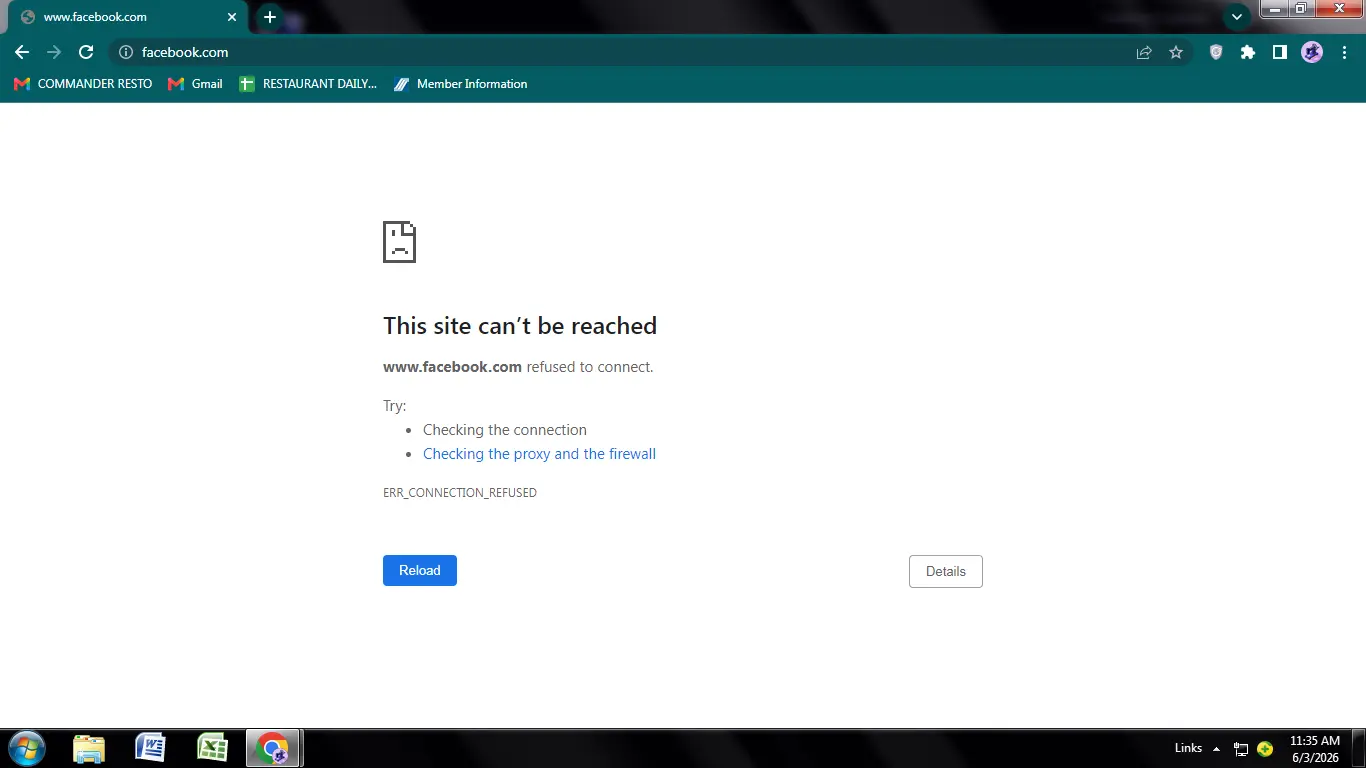Click the green tray notification icon

[1265, 748]
